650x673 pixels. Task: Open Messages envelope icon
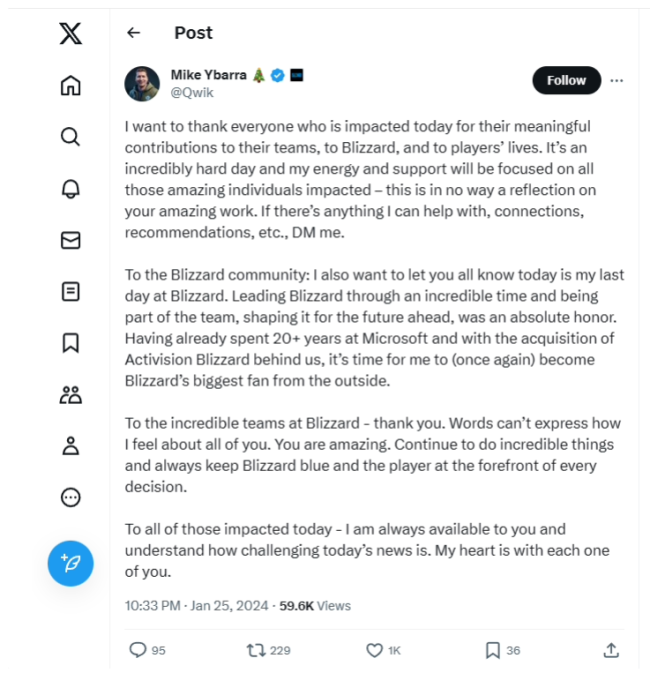70,240
